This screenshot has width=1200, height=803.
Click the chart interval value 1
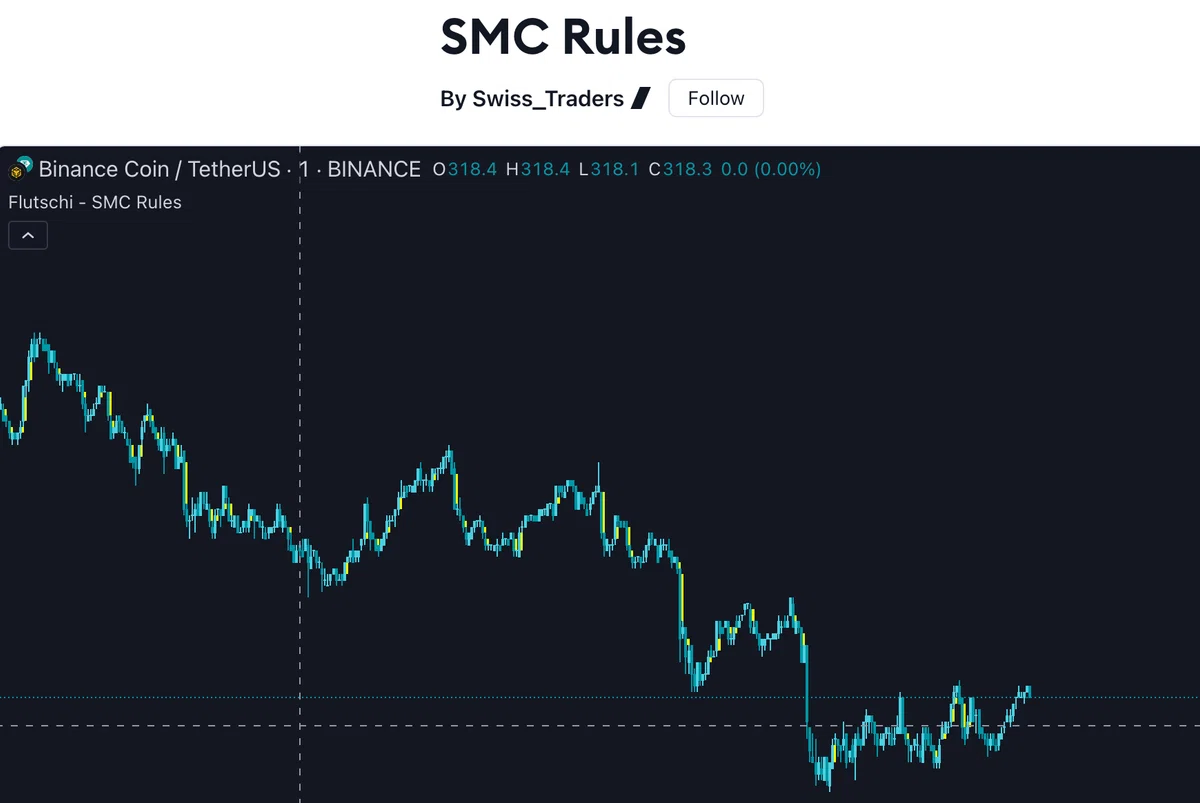click(304, 169)
